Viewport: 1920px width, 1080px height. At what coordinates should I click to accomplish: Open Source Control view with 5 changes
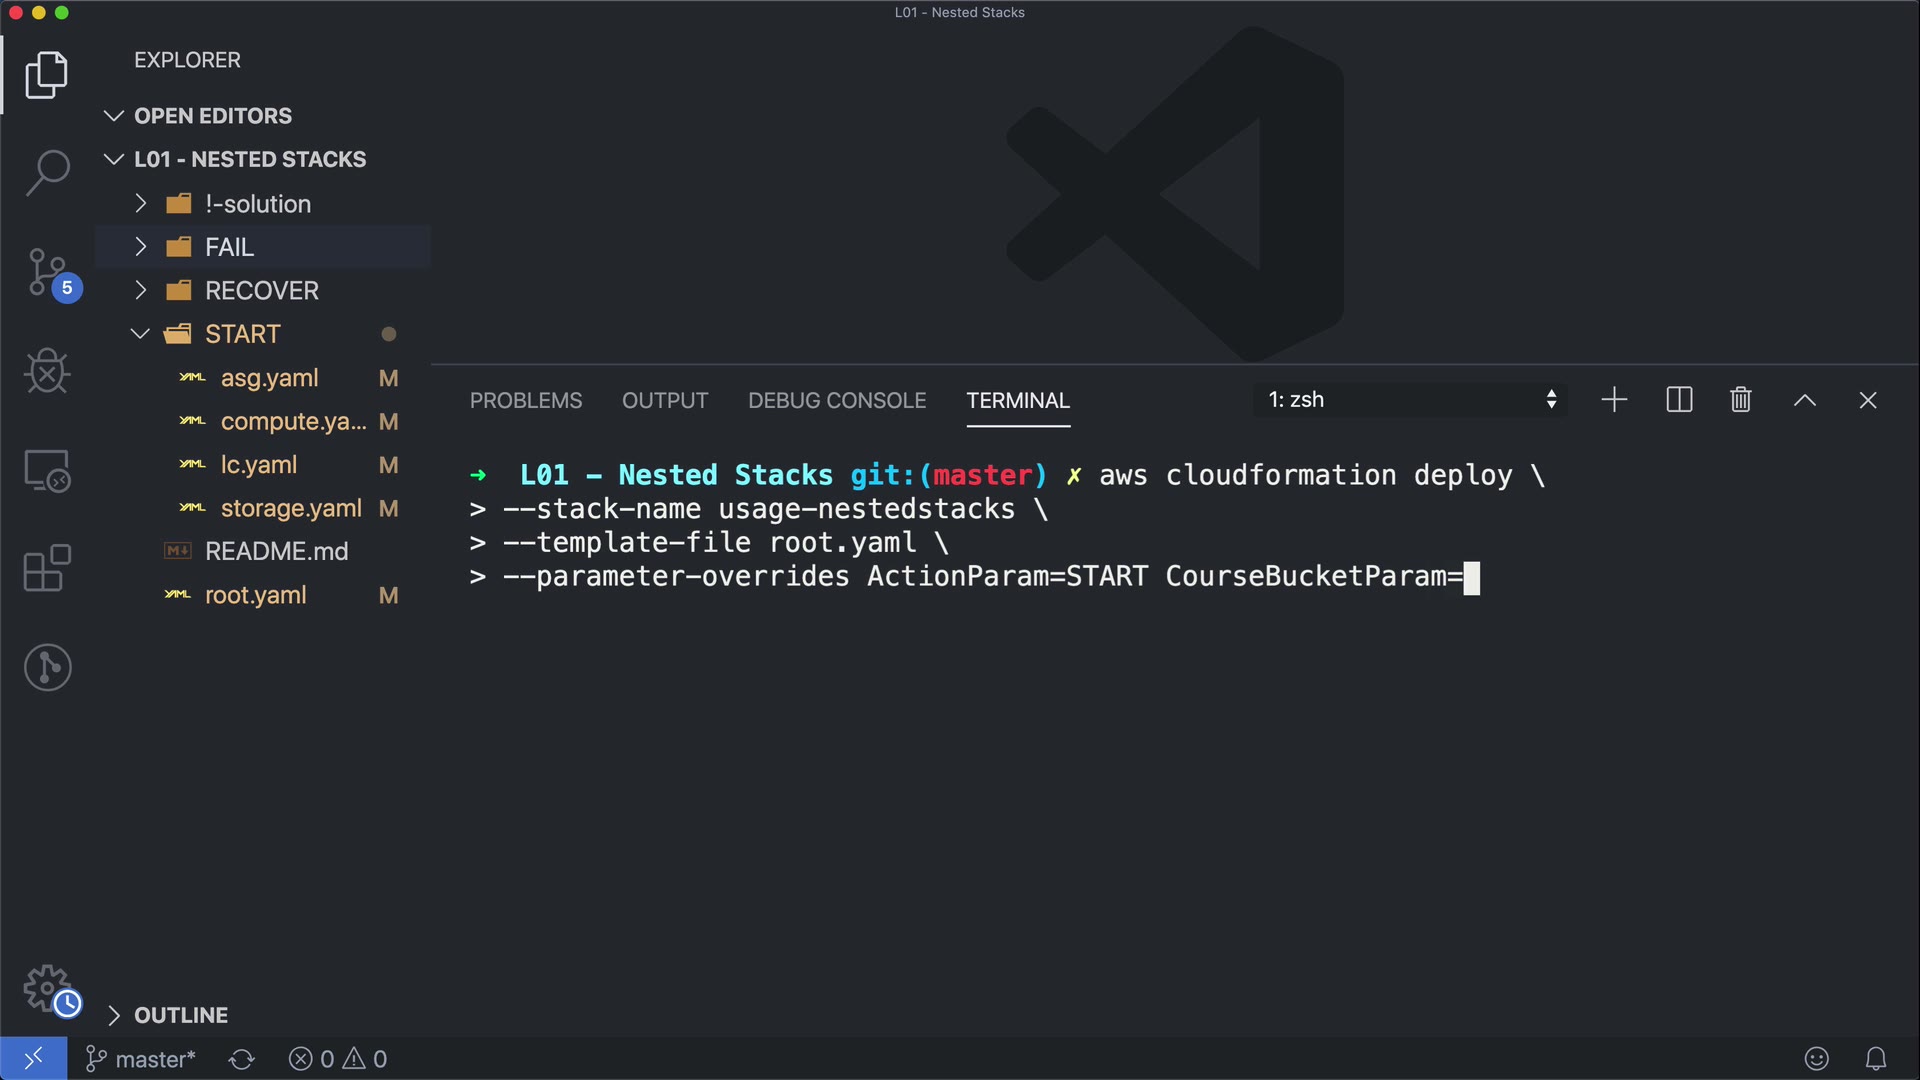47,272
